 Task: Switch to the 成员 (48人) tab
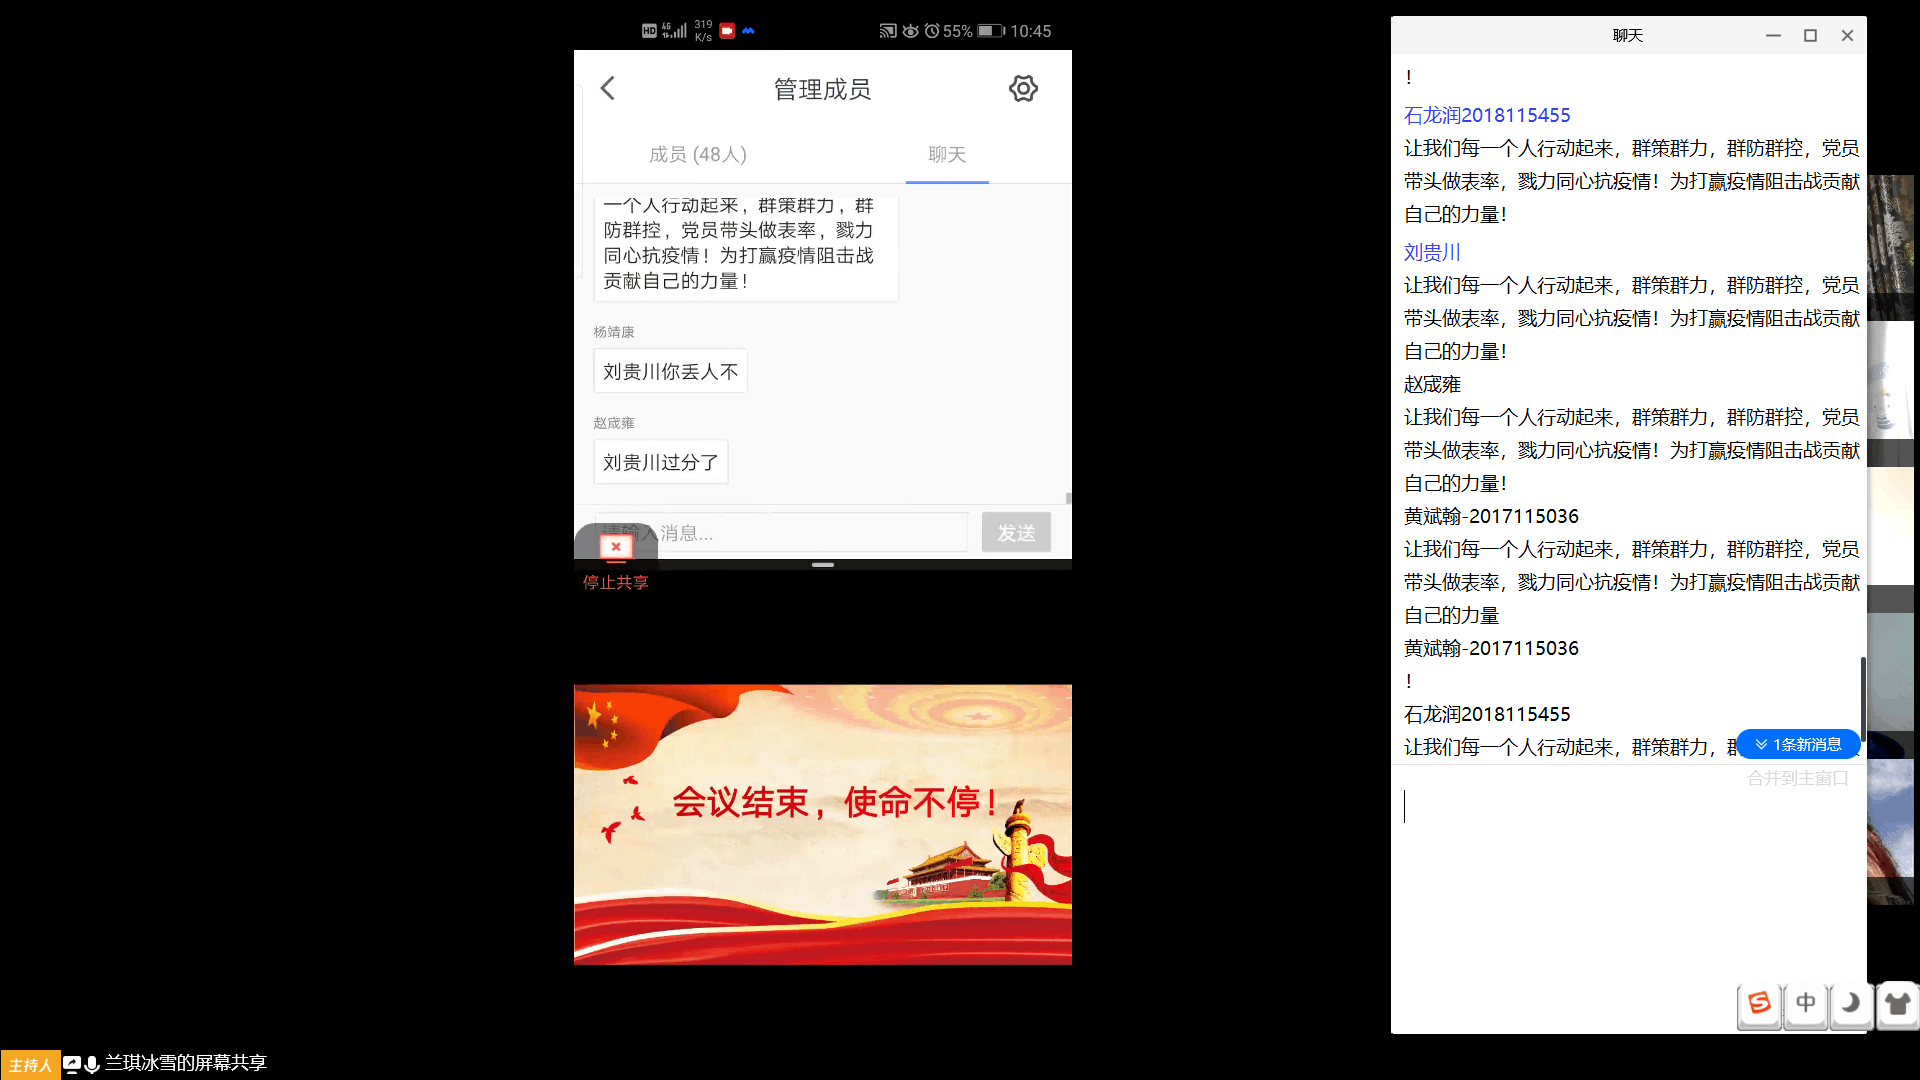click(698, 154)
